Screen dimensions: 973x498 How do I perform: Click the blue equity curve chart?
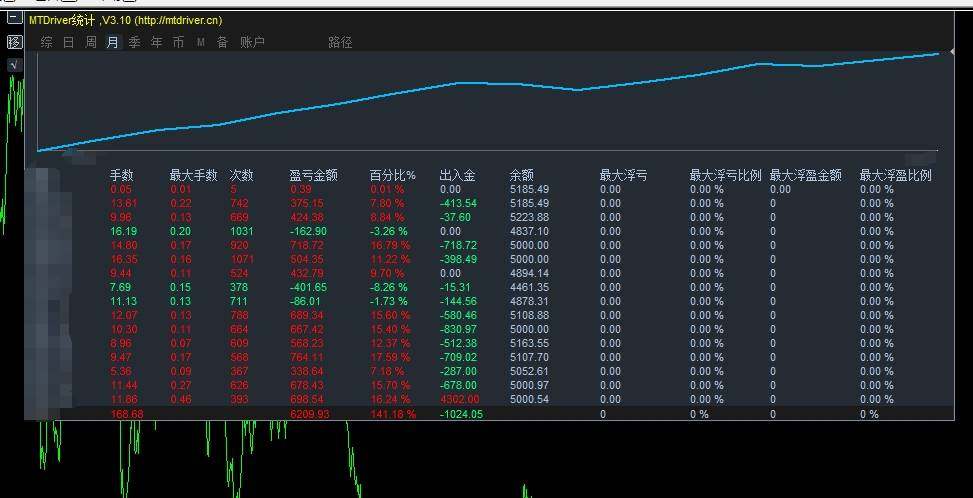click(x=488, y=102)
